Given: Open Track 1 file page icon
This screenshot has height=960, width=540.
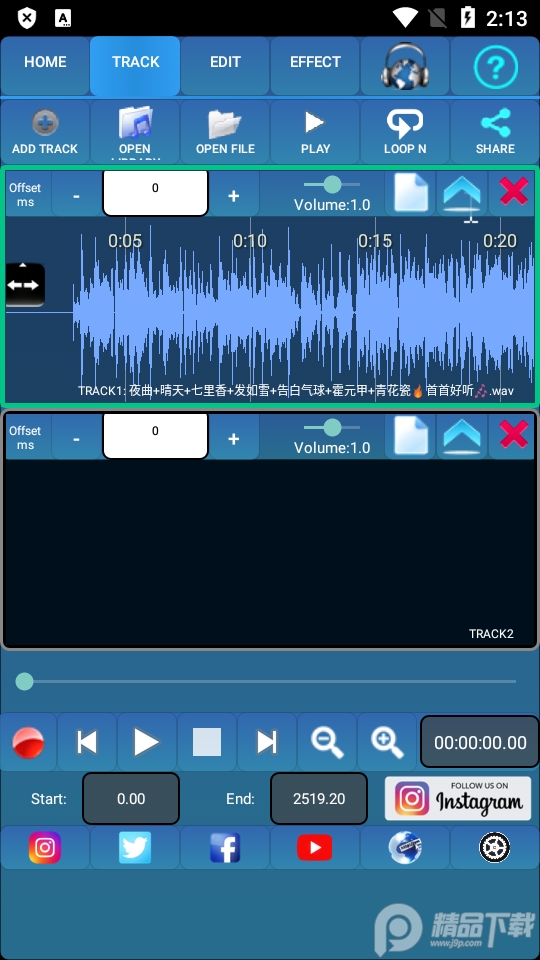Looking at the screenshot, I should [411, 193].
